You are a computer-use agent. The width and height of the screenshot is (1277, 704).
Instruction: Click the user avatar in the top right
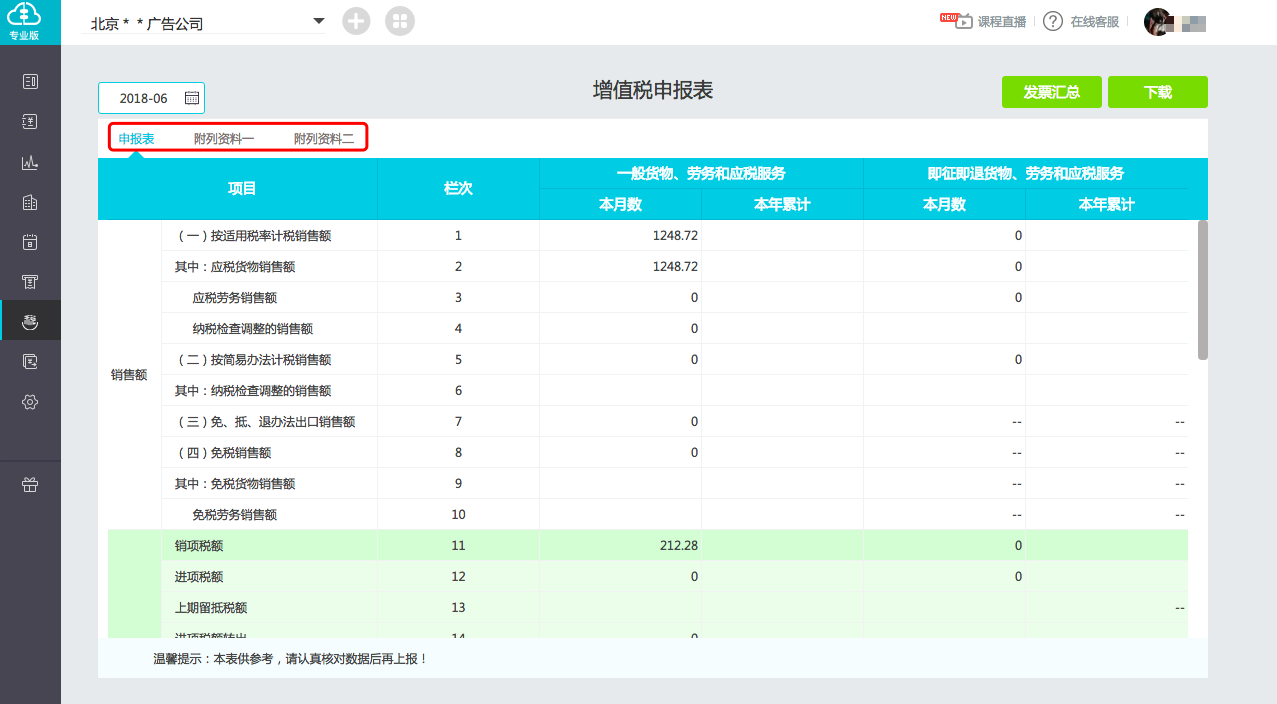point(1158,22)
